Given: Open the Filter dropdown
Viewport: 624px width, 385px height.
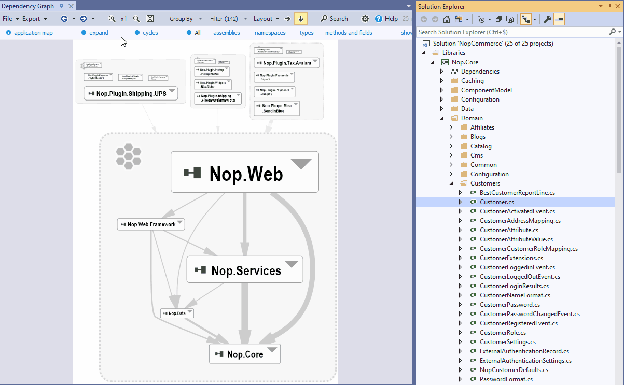Looking at the screenshot, I should pos(228,19).
